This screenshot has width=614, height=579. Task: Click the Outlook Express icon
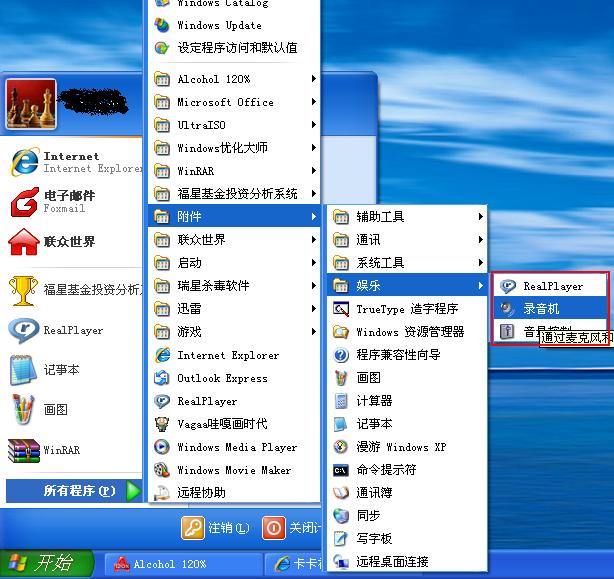[x=161, y=378]
